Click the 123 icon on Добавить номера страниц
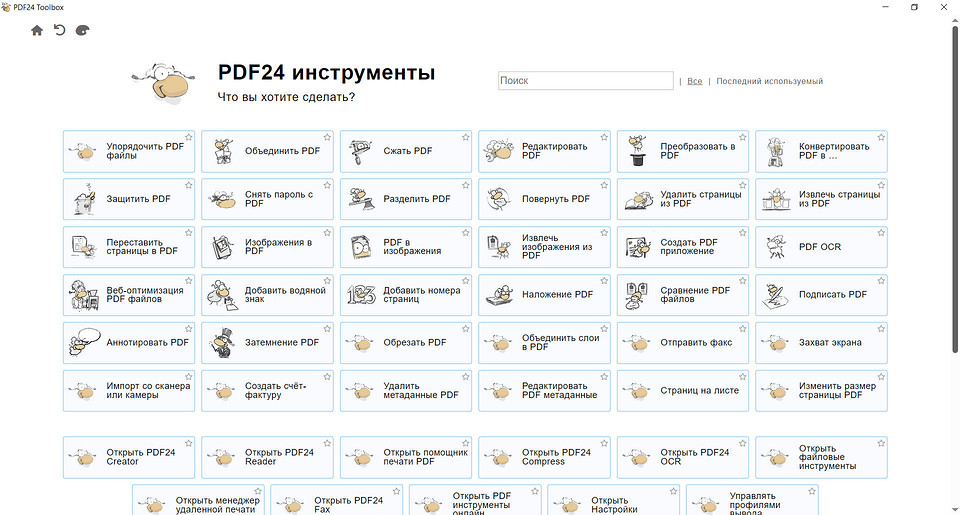Screen dimensions: 960x515 [361, 295]
